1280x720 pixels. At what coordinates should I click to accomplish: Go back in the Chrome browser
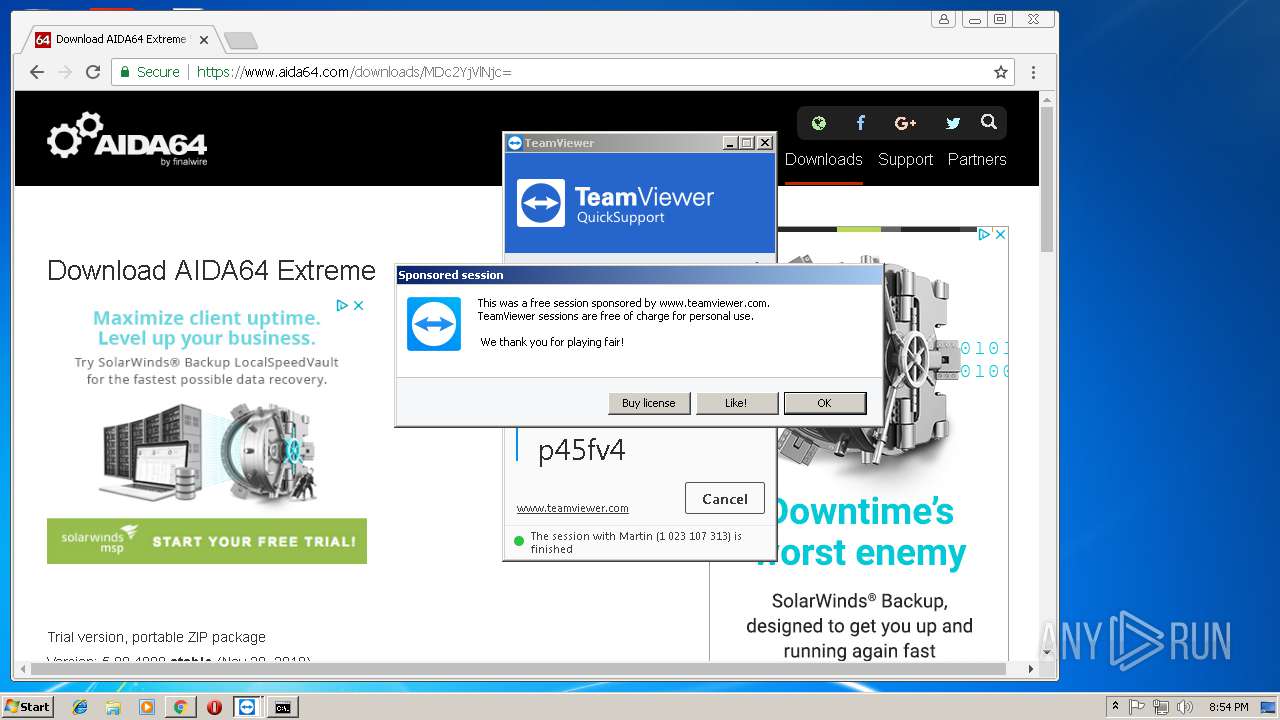tap(37, 72)
